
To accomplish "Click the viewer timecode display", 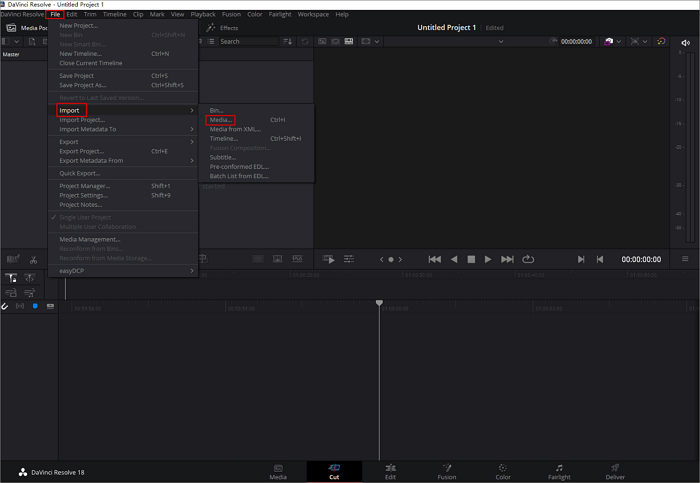I will coord(641,259).
